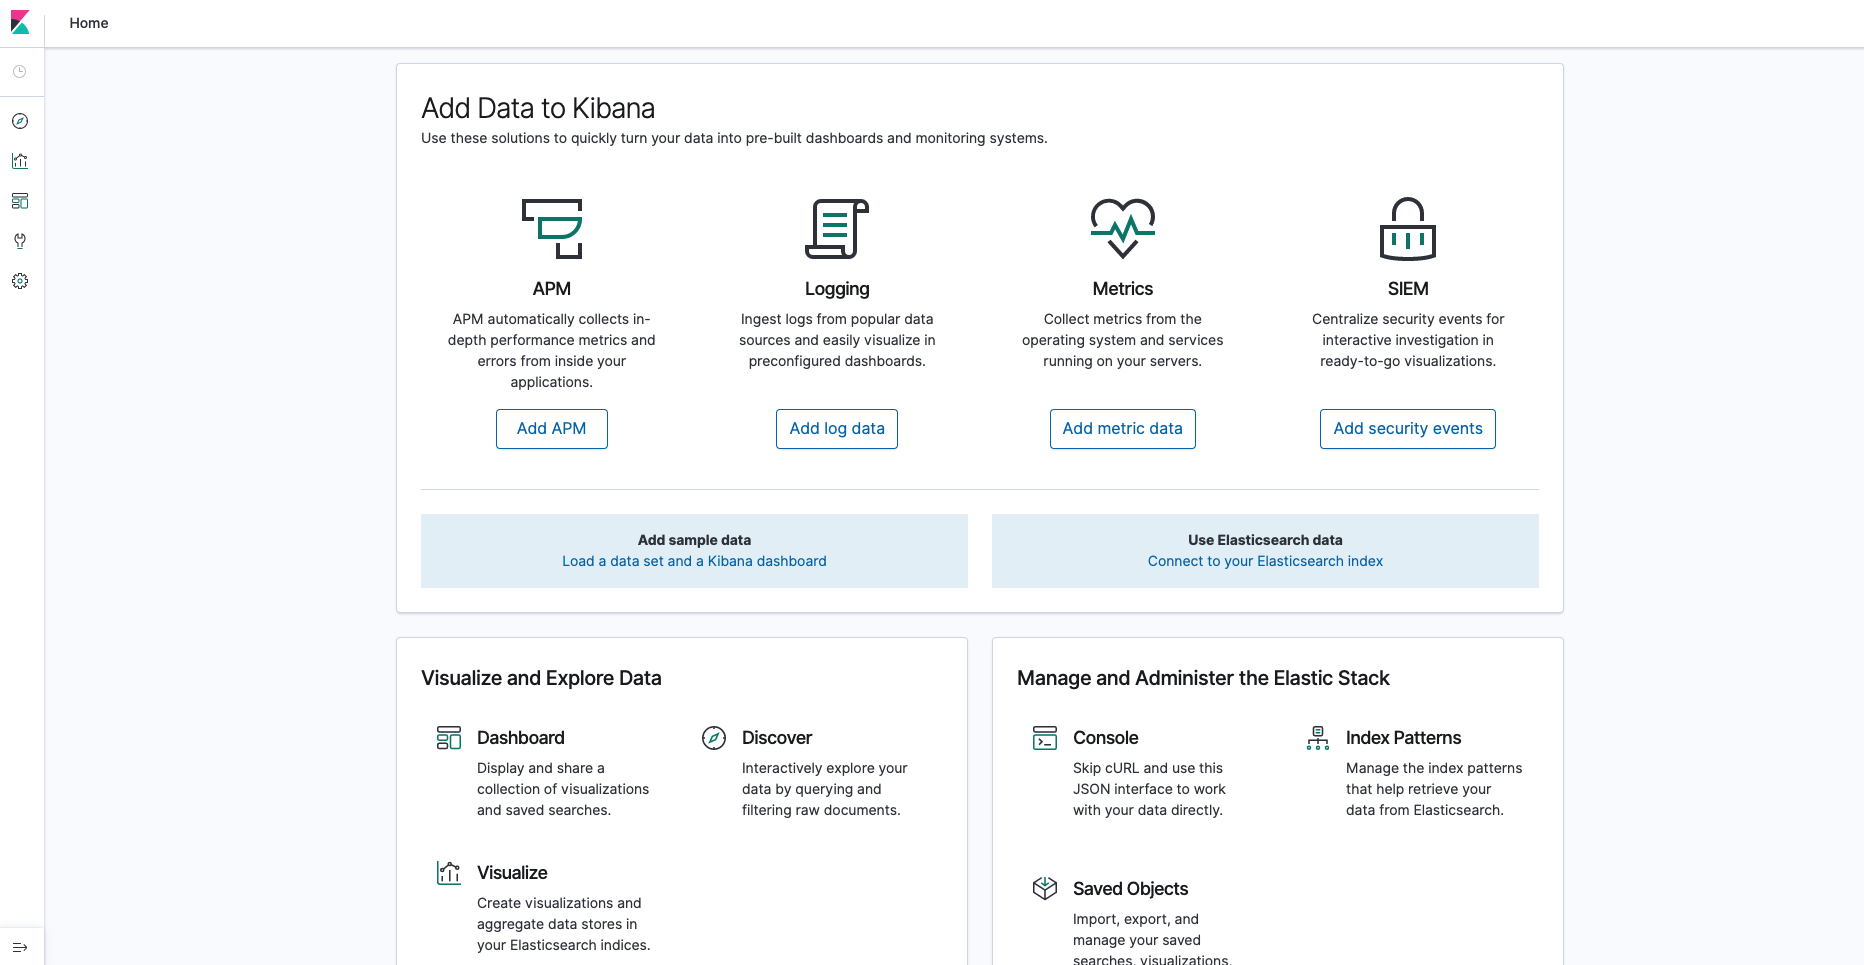Click the 'Use Elasticsearch data' heading
Image resolution: width=1864 pixels, height=965 pixels.
pyautogui.click(x=1265, y=540)
